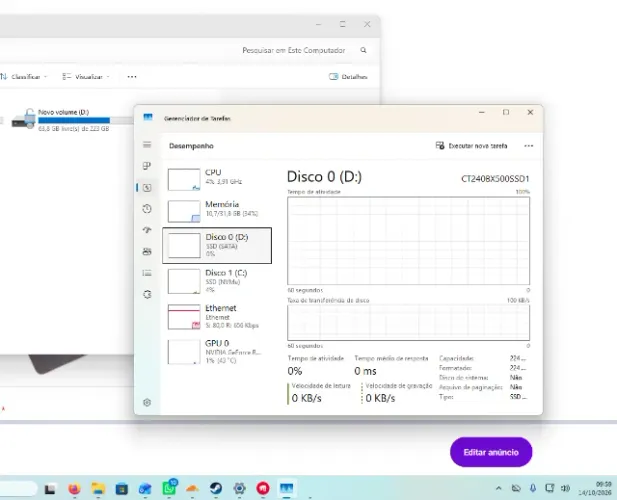617x500 pixels.
Task: Open the Visualizar dropdown in File Explorer
Action: point(86,77)
